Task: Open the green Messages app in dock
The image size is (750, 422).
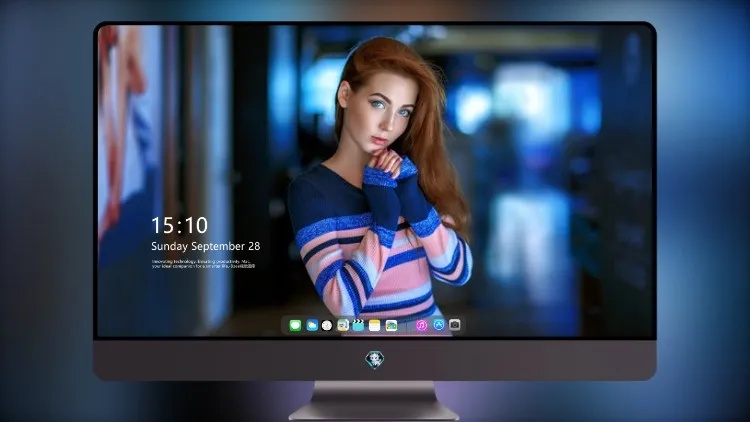Action: 295,325
